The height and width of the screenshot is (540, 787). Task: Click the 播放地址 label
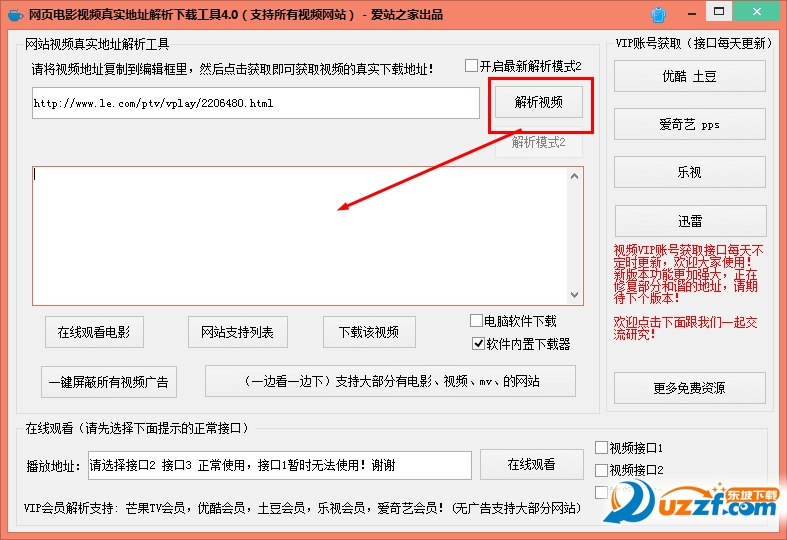click(53, 466)
